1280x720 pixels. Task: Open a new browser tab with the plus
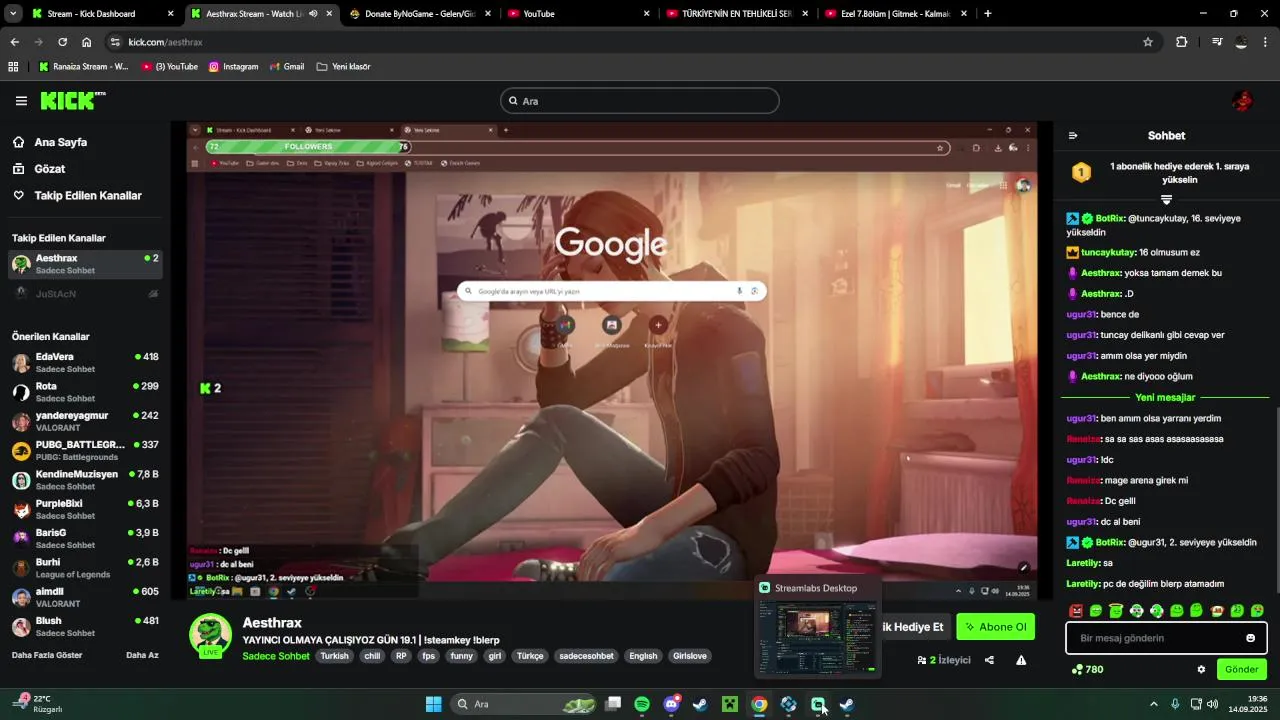tap(988, 14)
